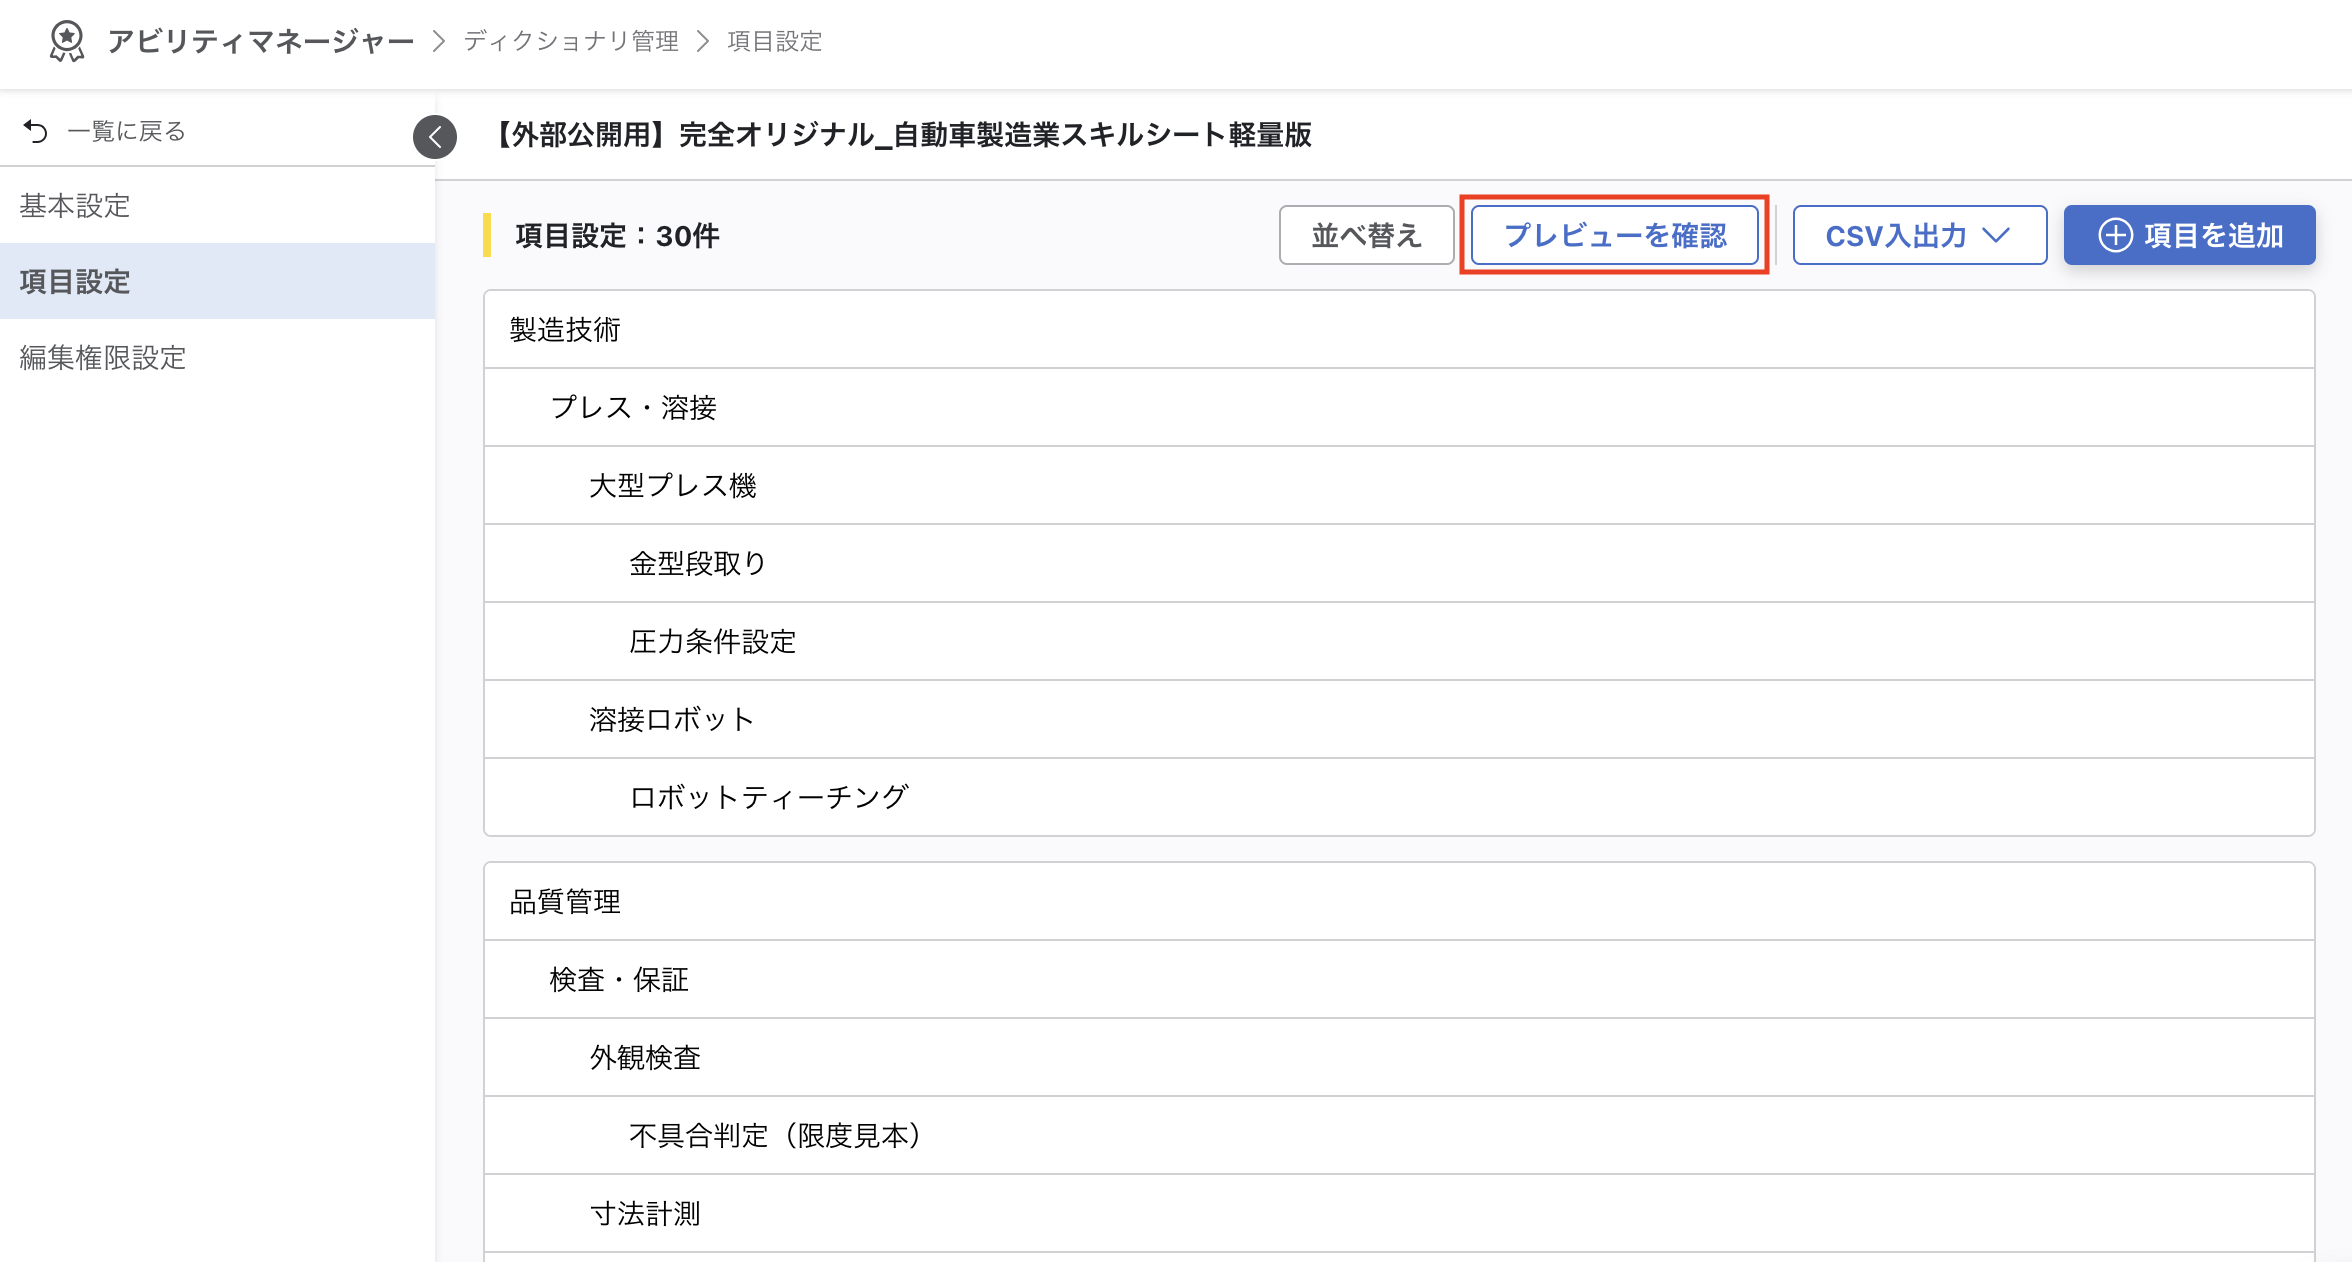Expand the 製造技術 category row
Viewport: 2352px width, 1262px height.
click(x=564, y=328)
